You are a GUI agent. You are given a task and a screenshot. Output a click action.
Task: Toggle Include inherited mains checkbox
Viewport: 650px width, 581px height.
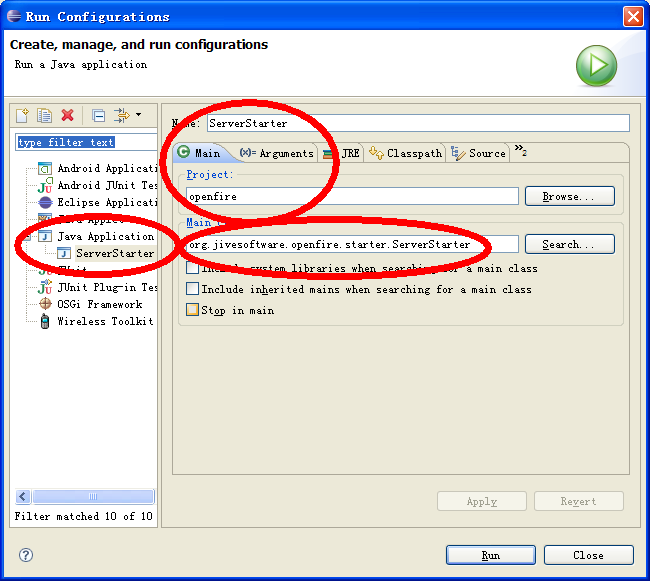[192, 288]
